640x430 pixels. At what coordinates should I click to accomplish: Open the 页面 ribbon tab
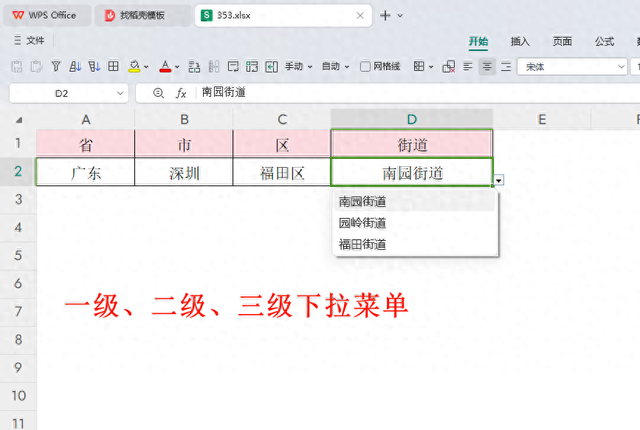click(x=562, y=41)
